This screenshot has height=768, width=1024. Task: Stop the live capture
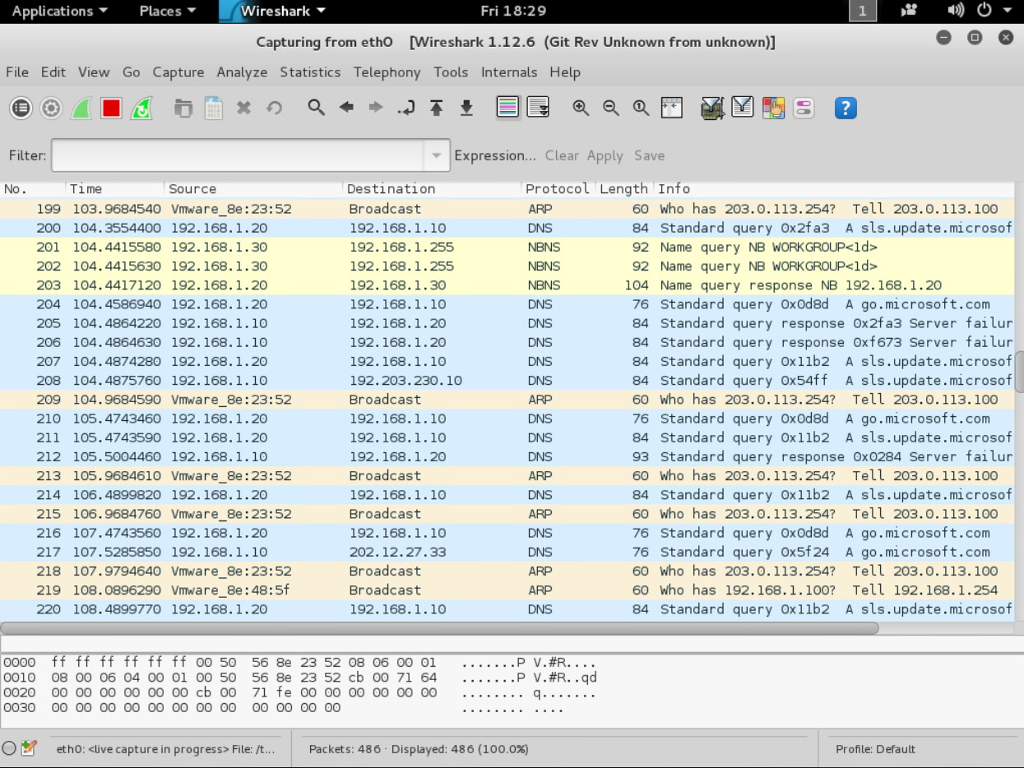109,107
